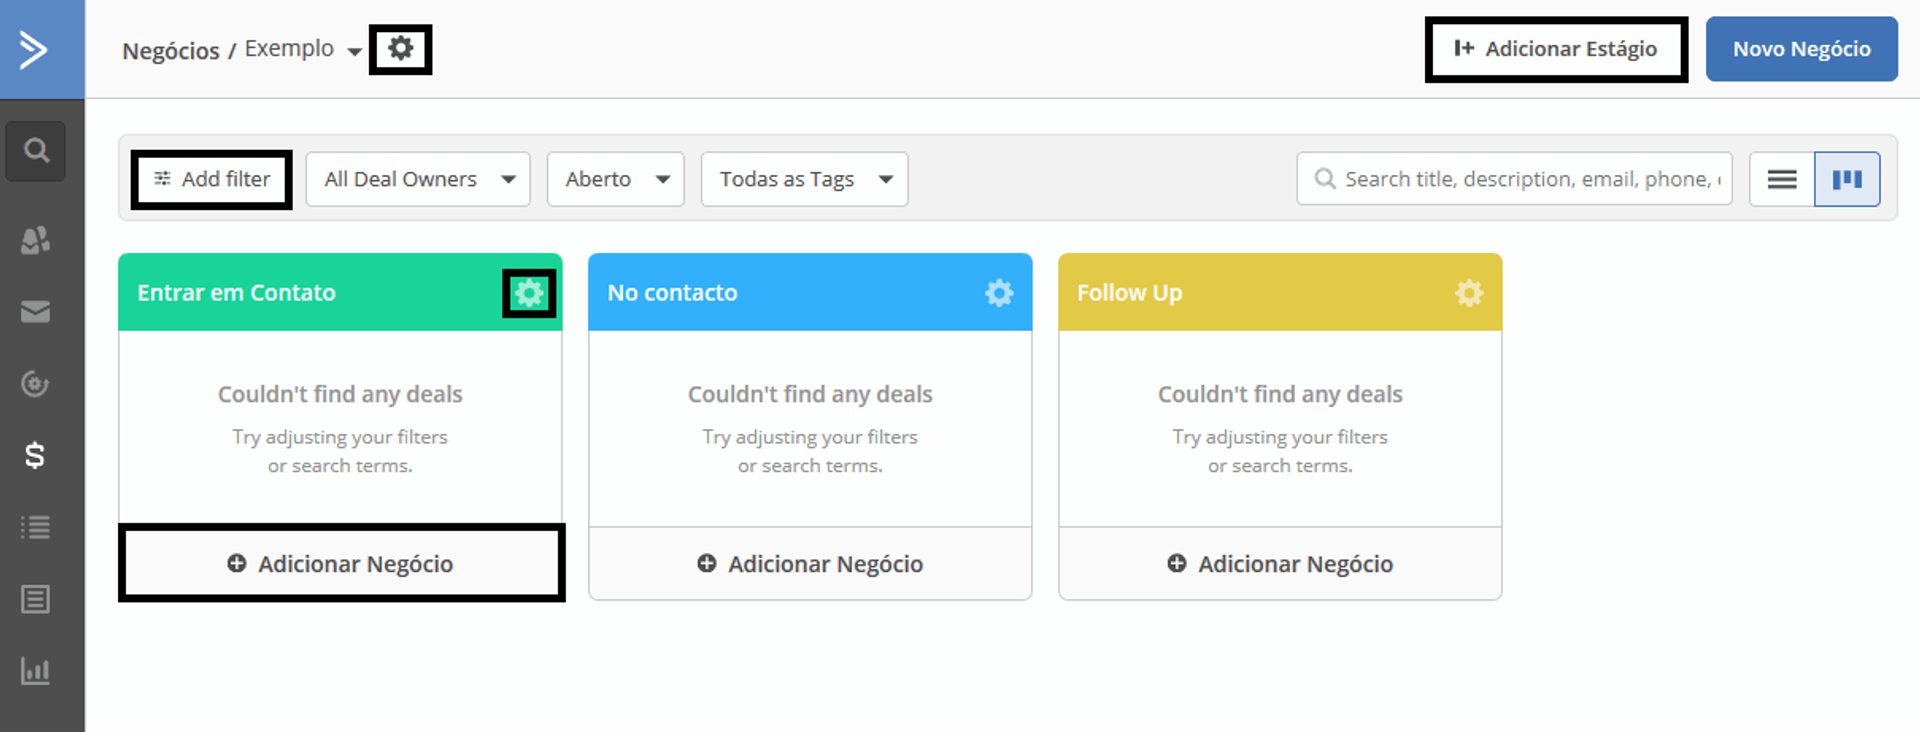Open the Aberto status dropdown
Image resolution: width=1920 pixels, height=732 pixels.
615,179
